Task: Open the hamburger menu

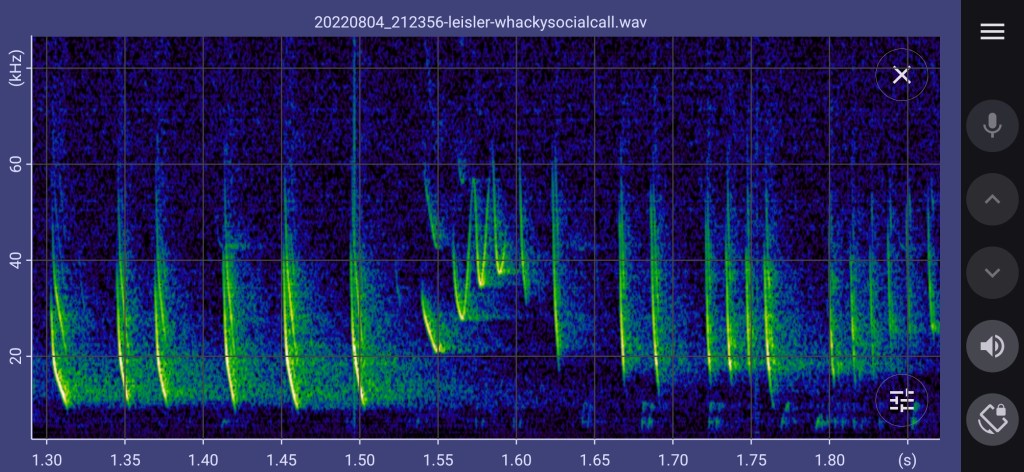Action: coord(992,32)
